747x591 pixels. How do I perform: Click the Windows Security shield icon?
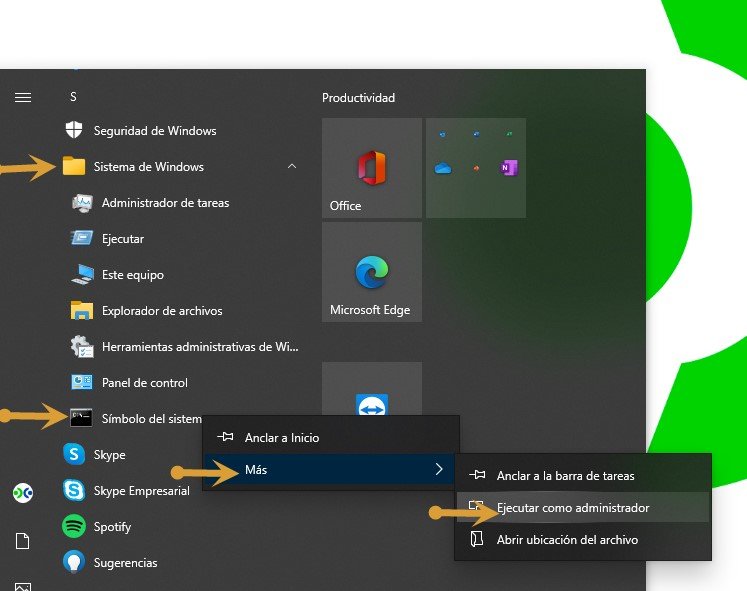click(x=74, y=130)
